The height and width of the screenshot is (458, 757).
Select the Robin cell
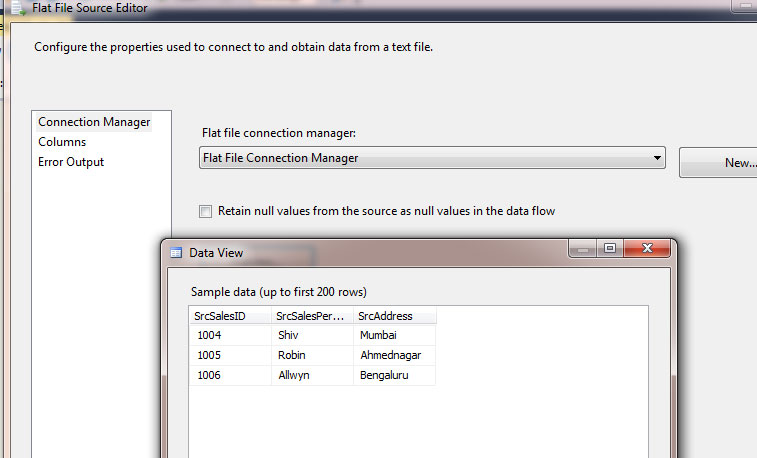point(312,355)
